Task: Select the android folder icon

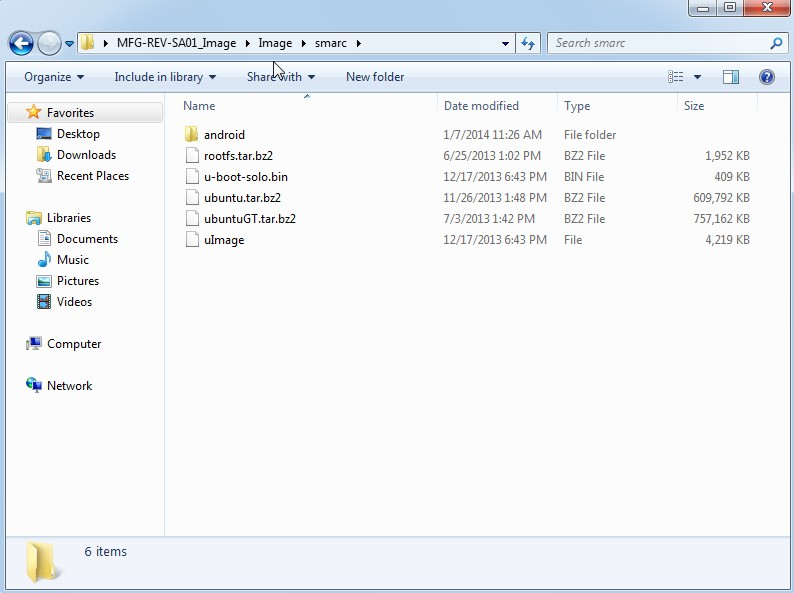Action: click(191, 134)
